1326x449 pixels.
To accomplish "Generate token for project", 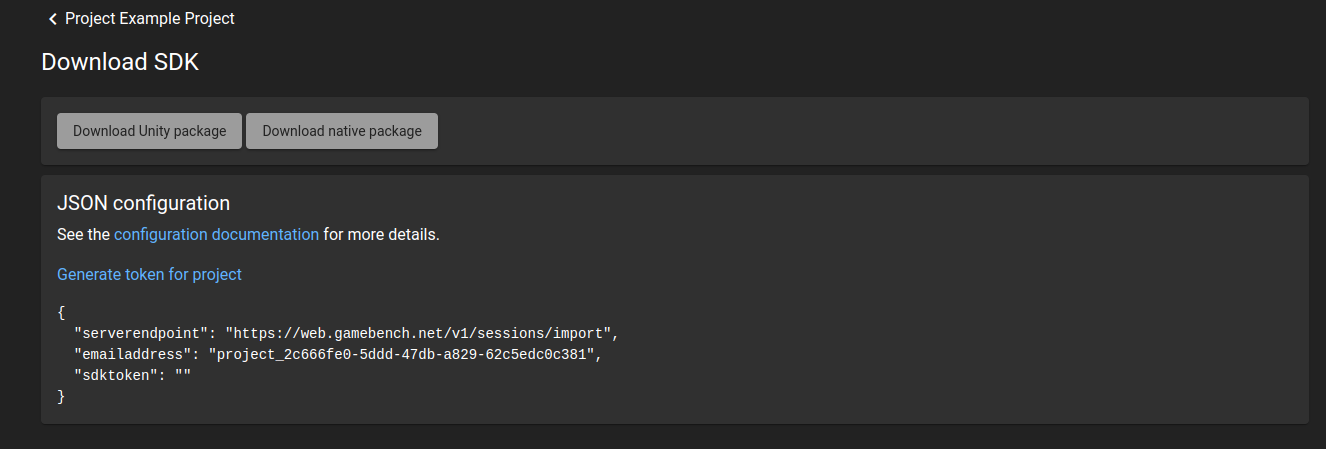I will point(149,274).
